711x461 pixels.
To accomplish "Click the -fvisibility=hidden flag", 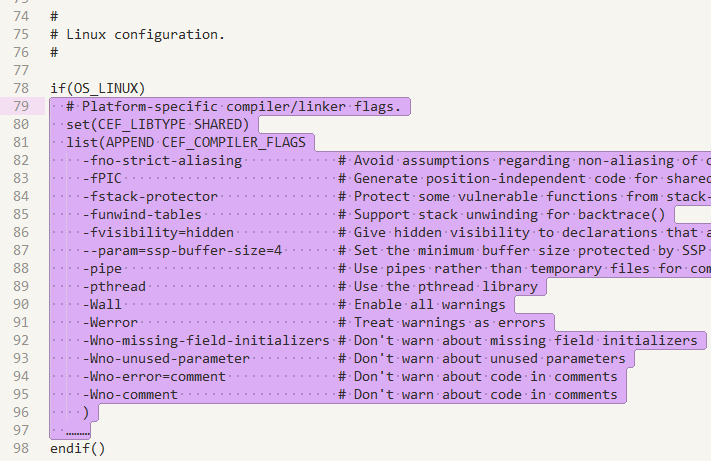I will [x=158, y=232].
